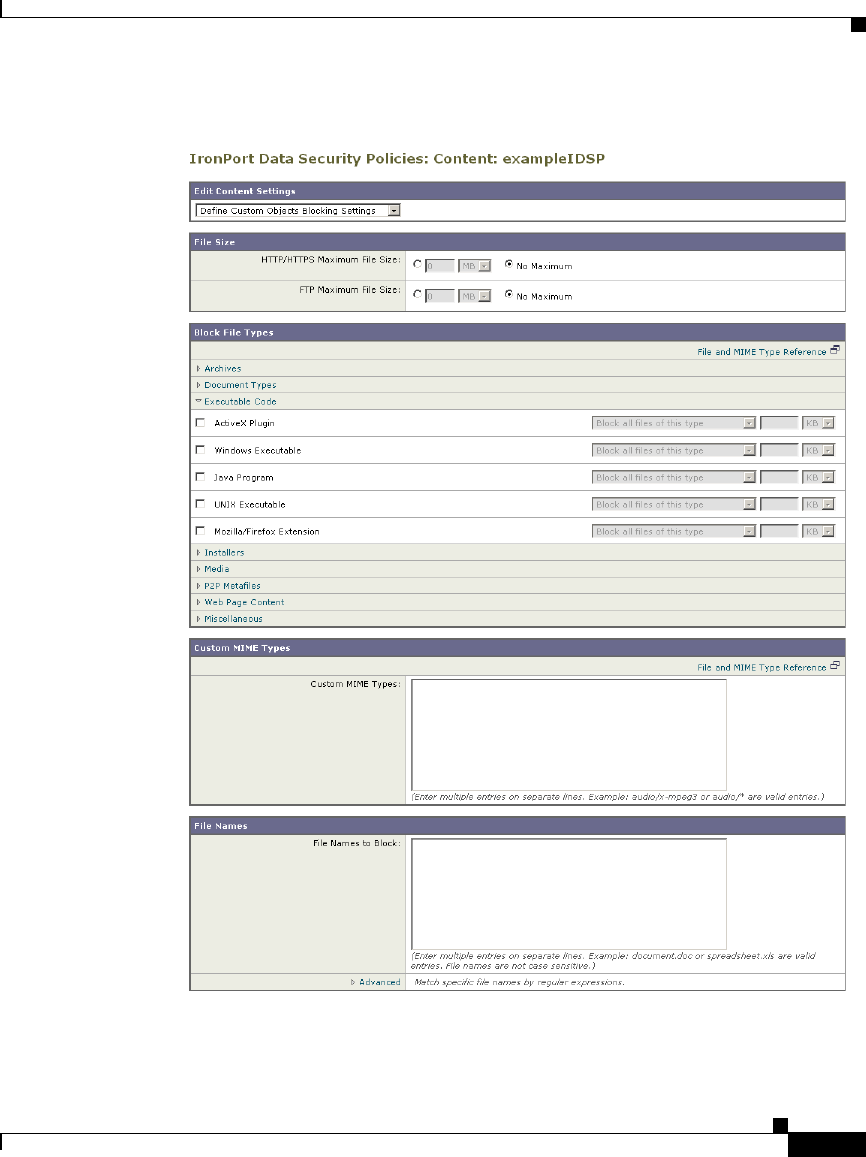Open ActiveX Plugin KB unit dropdown
Screen dimensions: 866x1157
(818, 423)
